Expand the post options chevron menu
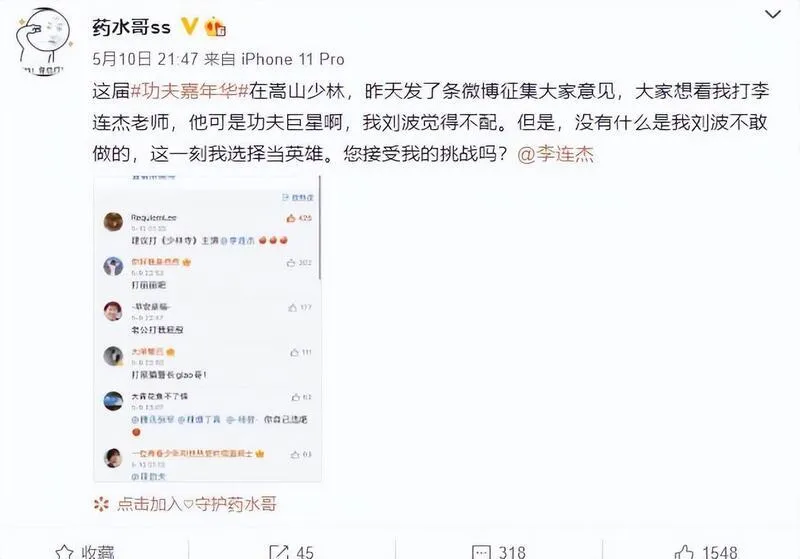Image resolution: width=800 pixels, height=559 pixels. point(772,15)
